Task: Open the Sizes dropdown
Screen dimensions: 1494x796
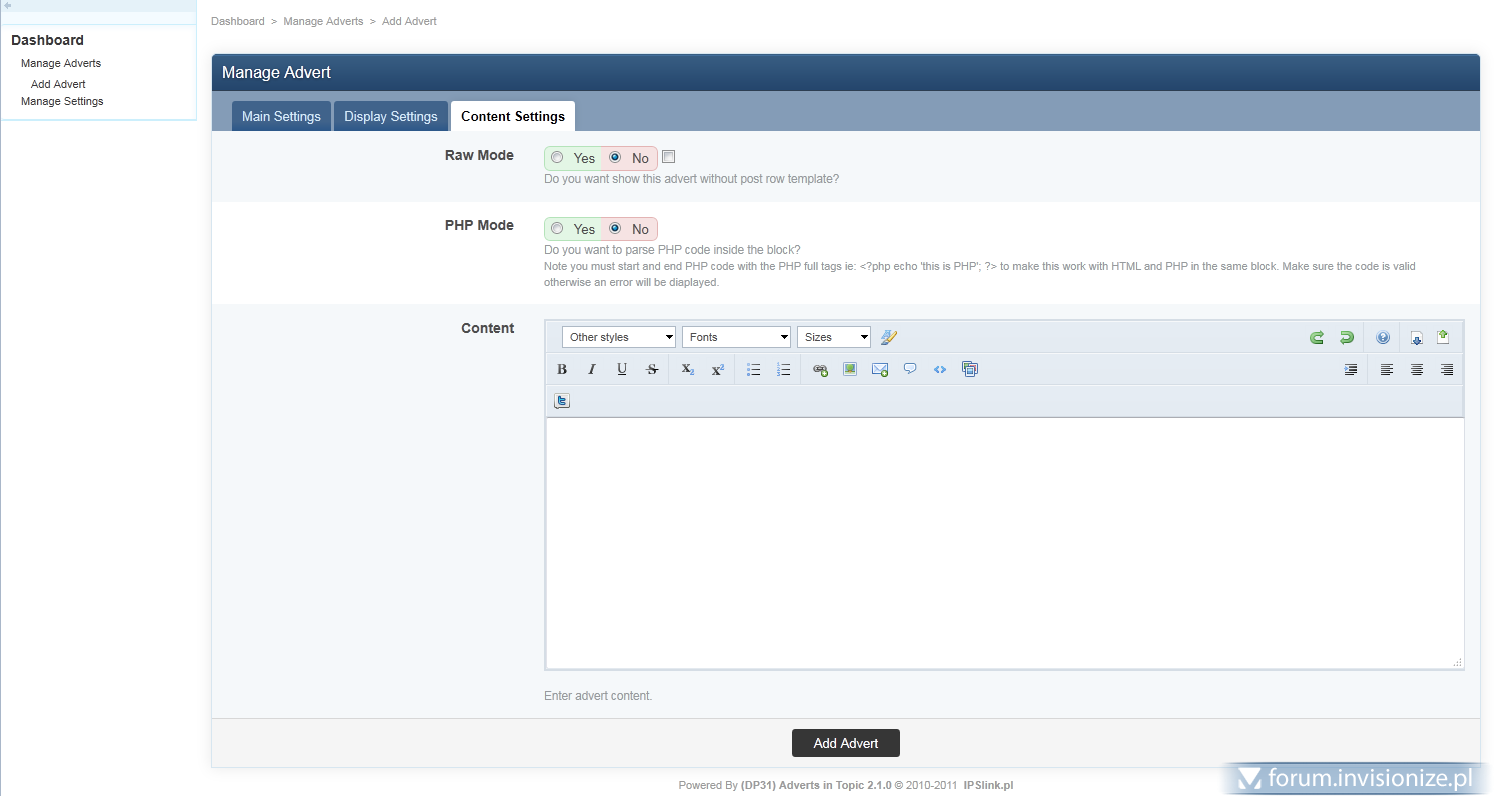Action: [x=833, y=337]
